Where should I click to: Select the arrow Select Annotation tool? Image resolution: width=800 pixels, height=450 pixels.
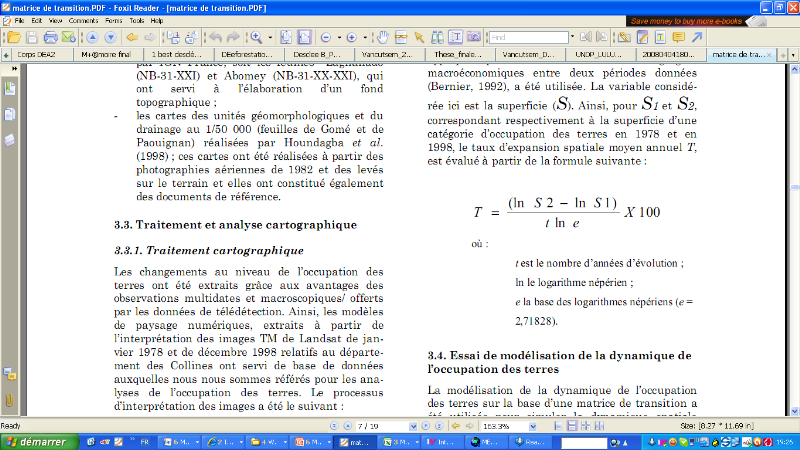click(x=419, y=37)
